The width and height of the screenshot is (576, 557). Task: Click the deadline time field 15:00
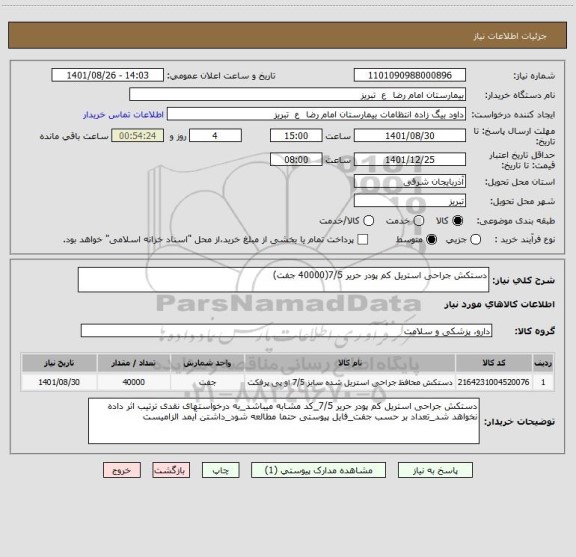[x=296, y=136]
